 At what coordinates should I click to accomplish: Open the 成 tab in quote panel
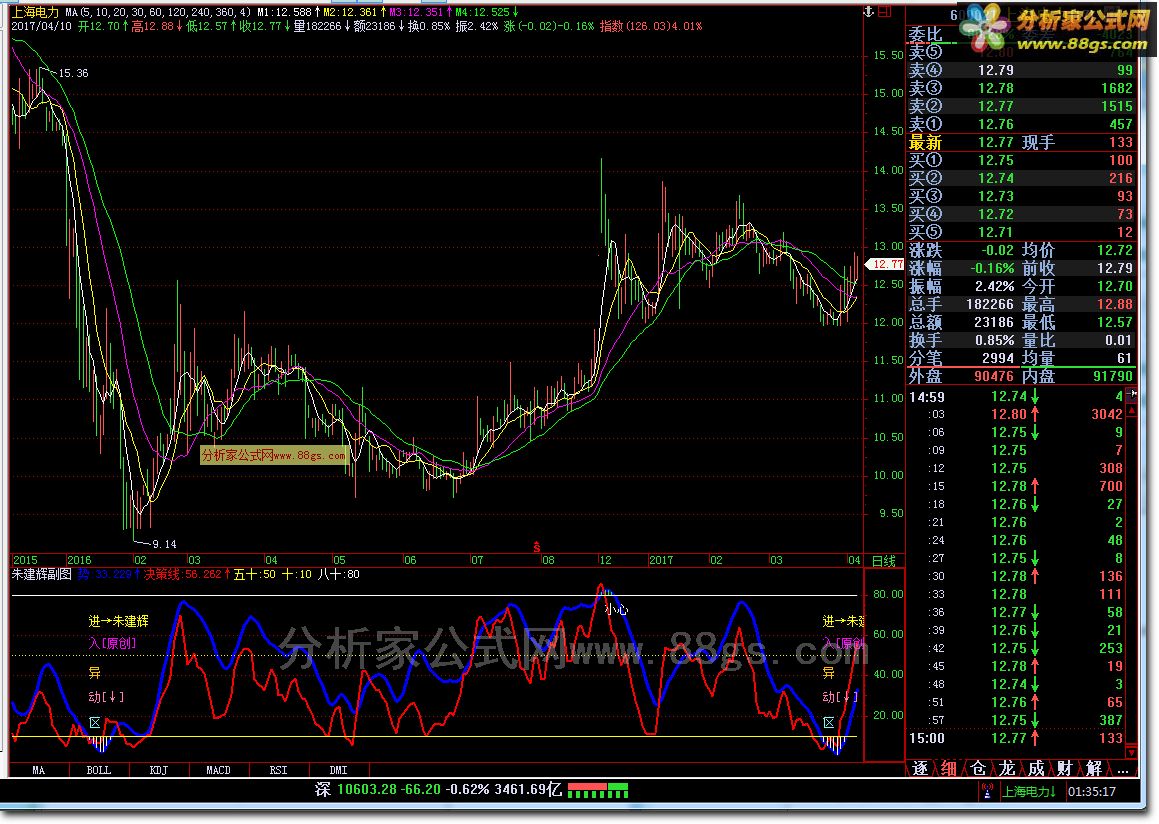[1036, 769]
